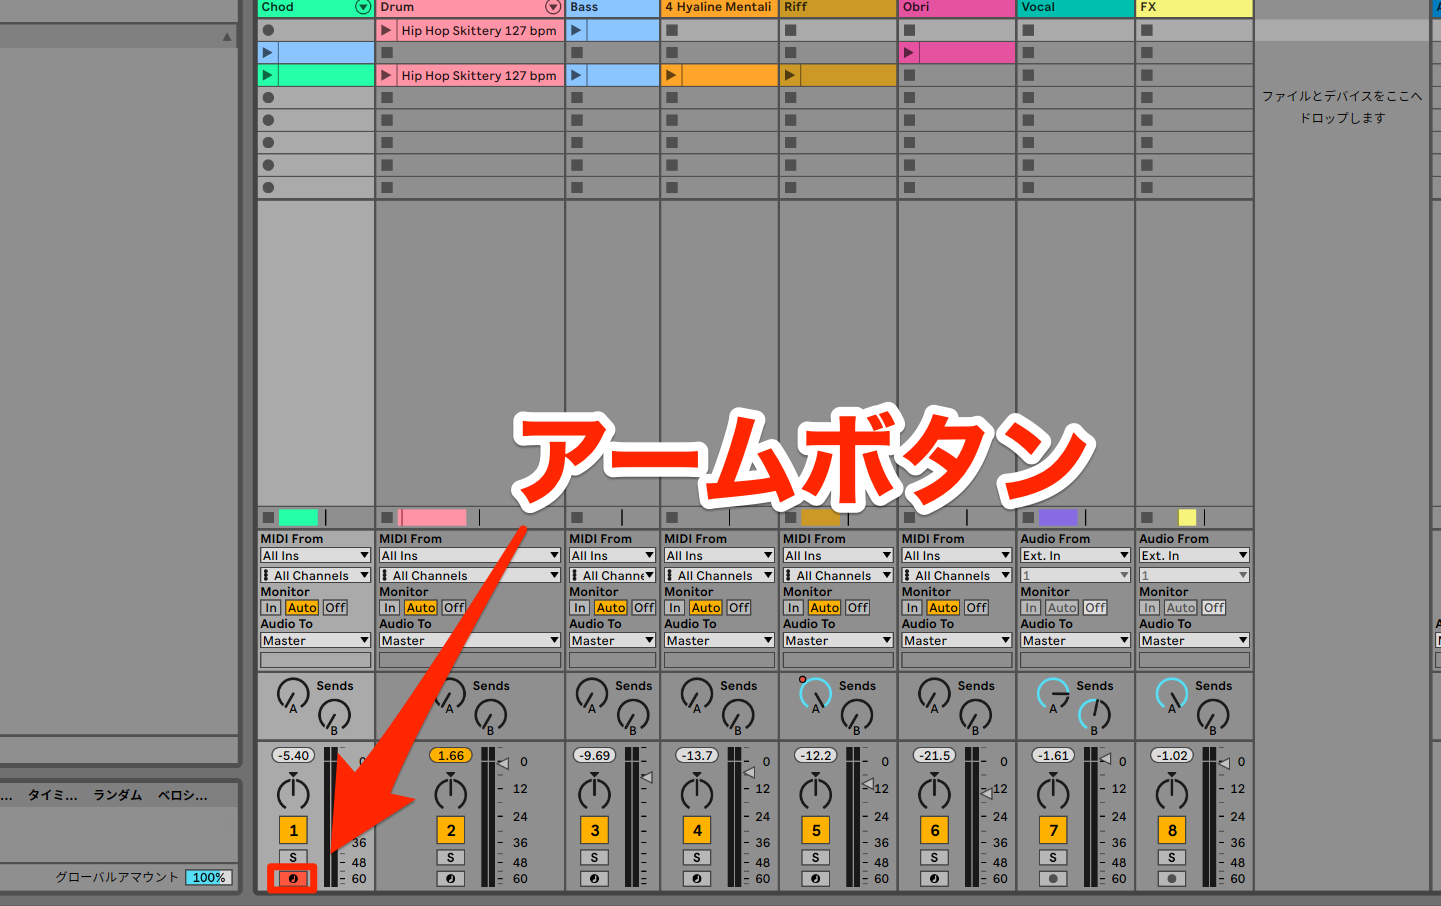Solo the Bass track
This screenshot has height=906, width=1441.
tap(594, 858)
